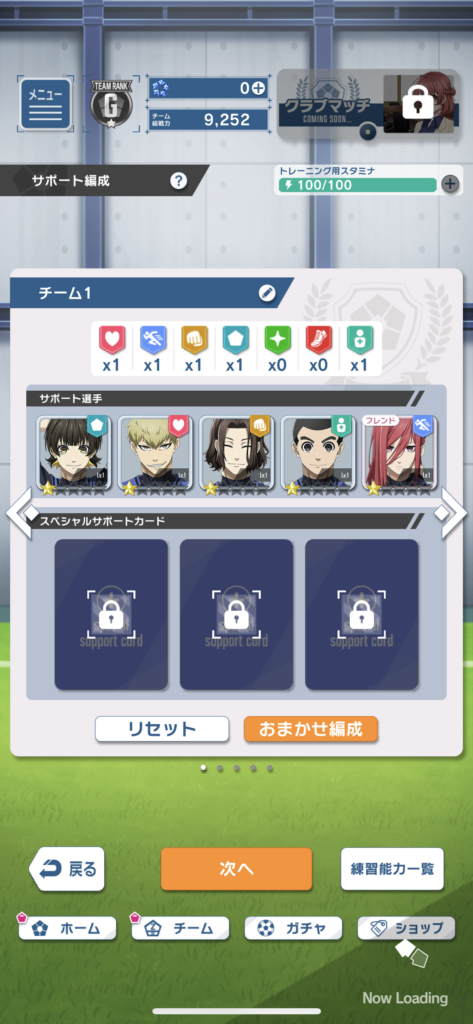This screenshot has height=1024, width=473.
Task: Tap the locked クラブマッチ banner
Action: (x=368, y=104)
